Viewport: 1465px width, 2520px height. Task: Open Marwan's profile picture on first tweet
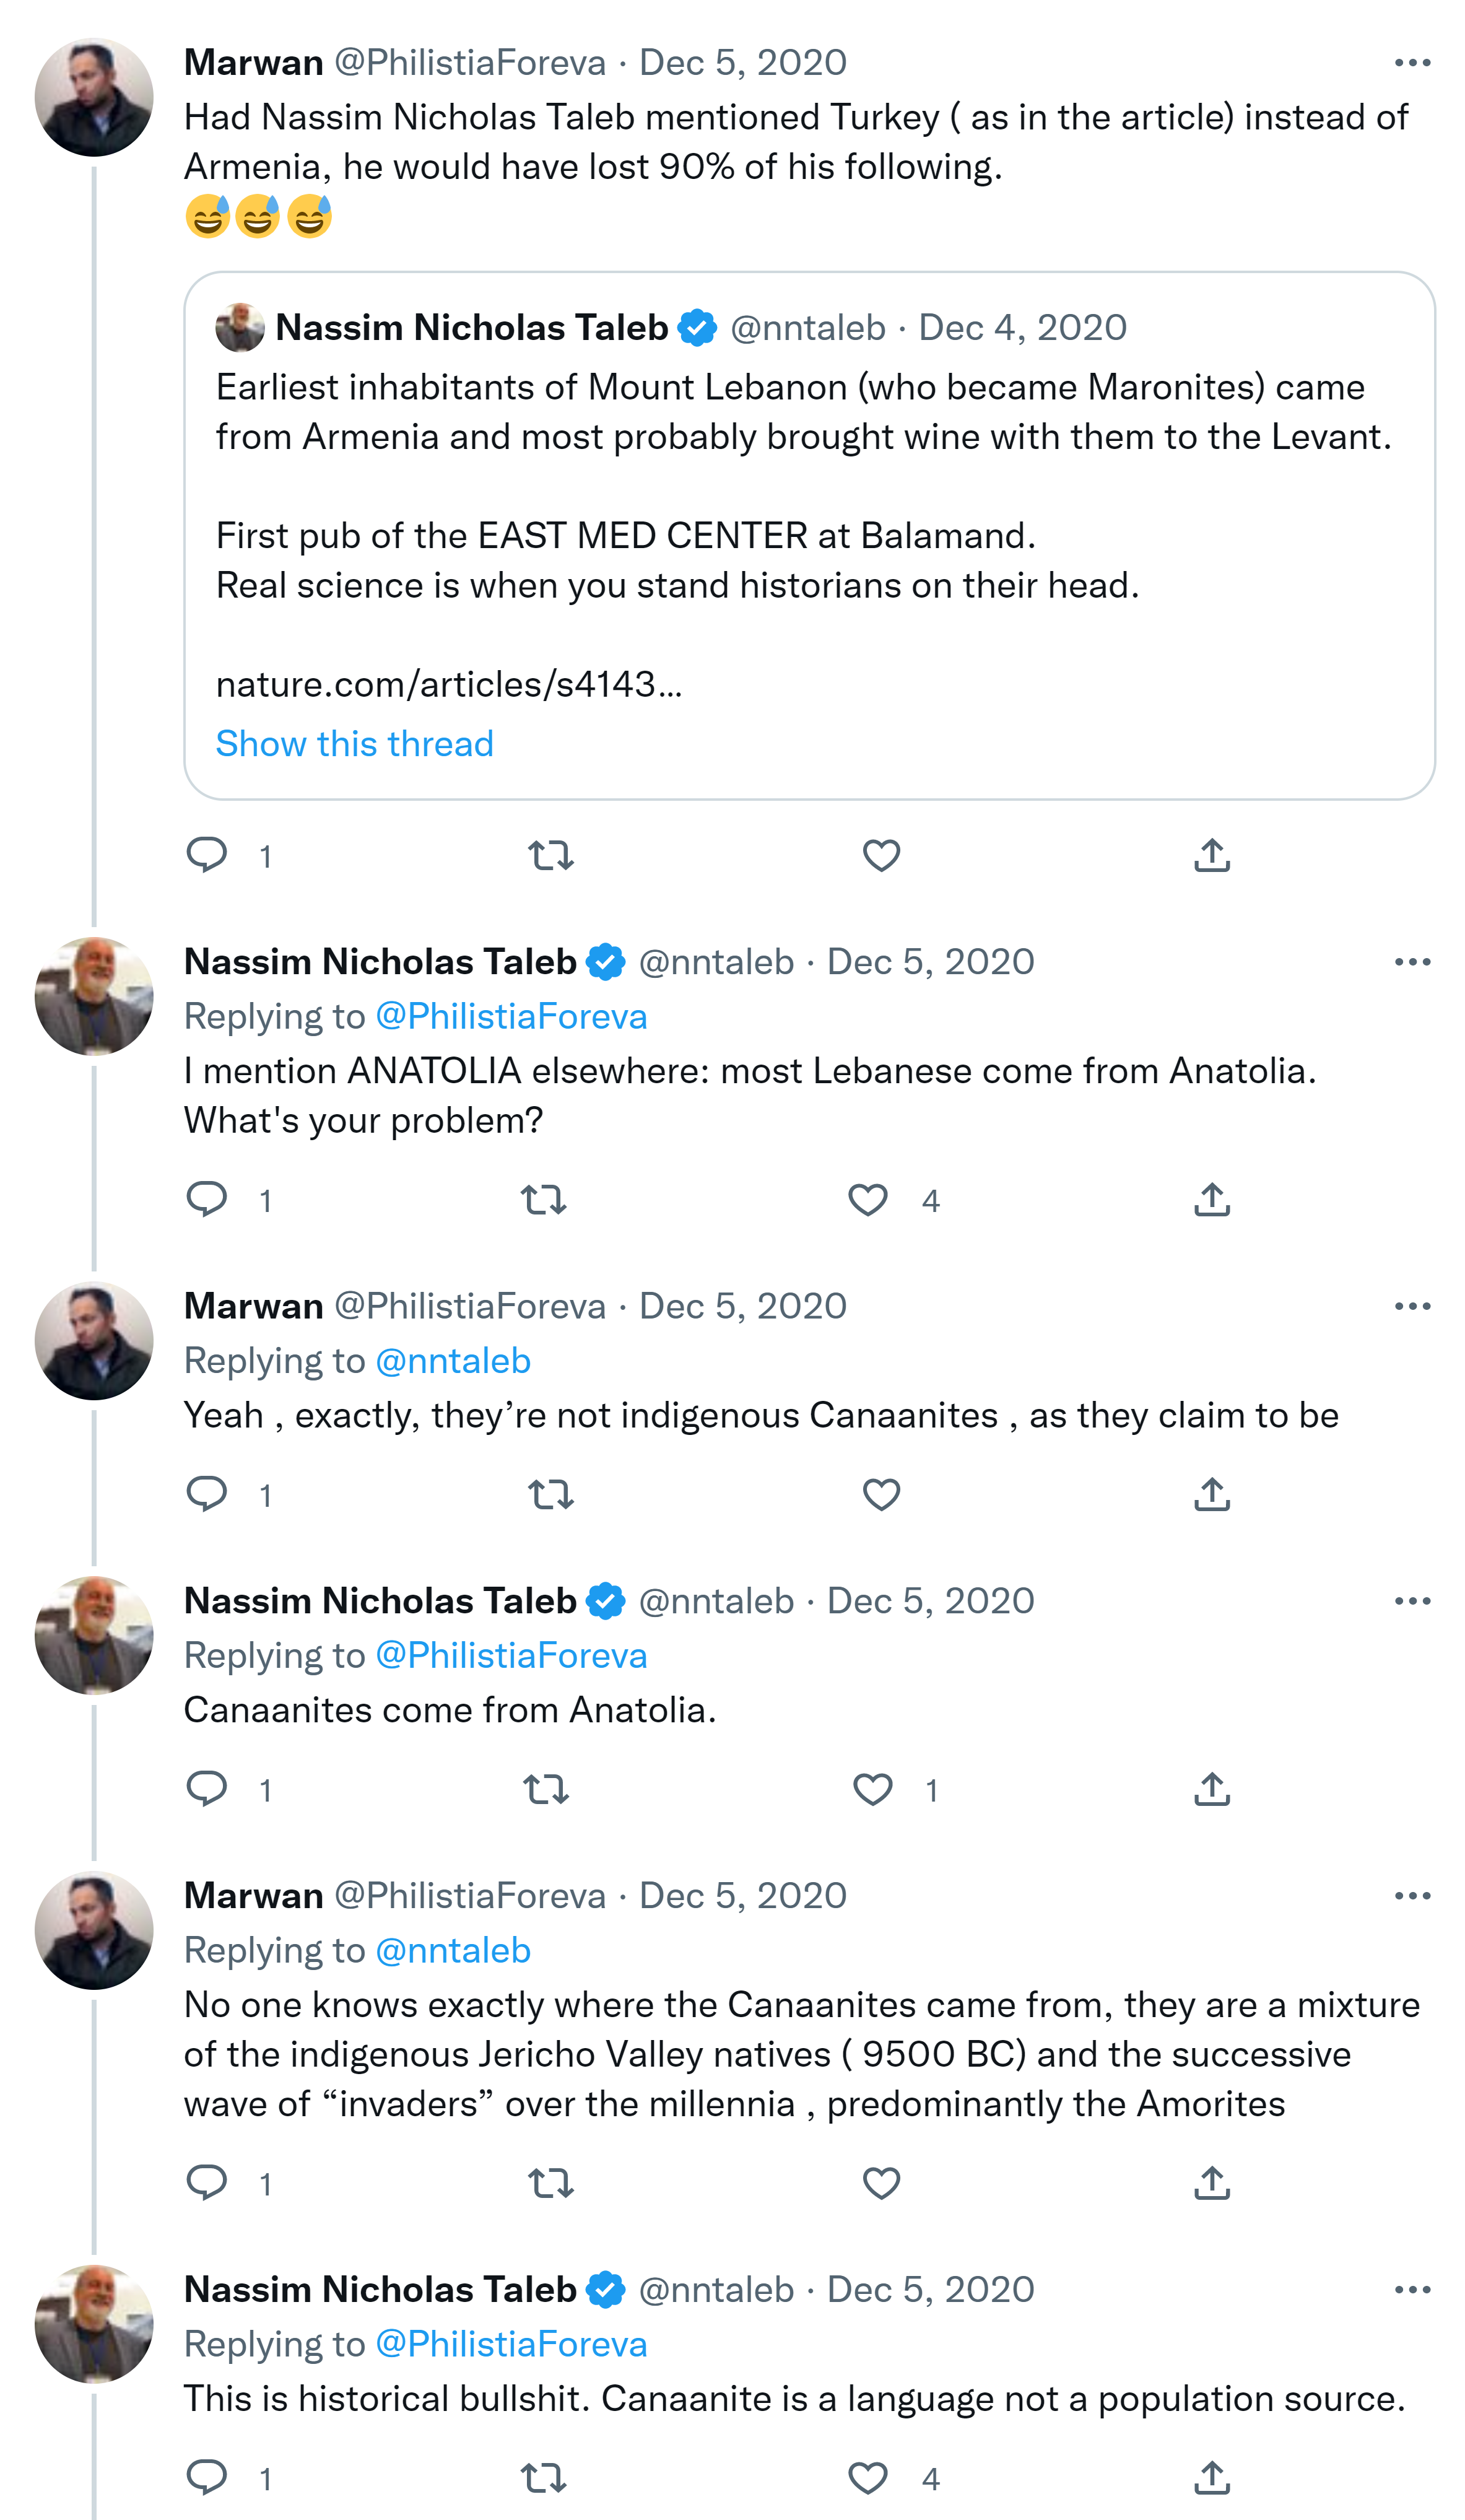tap(94, 97)
